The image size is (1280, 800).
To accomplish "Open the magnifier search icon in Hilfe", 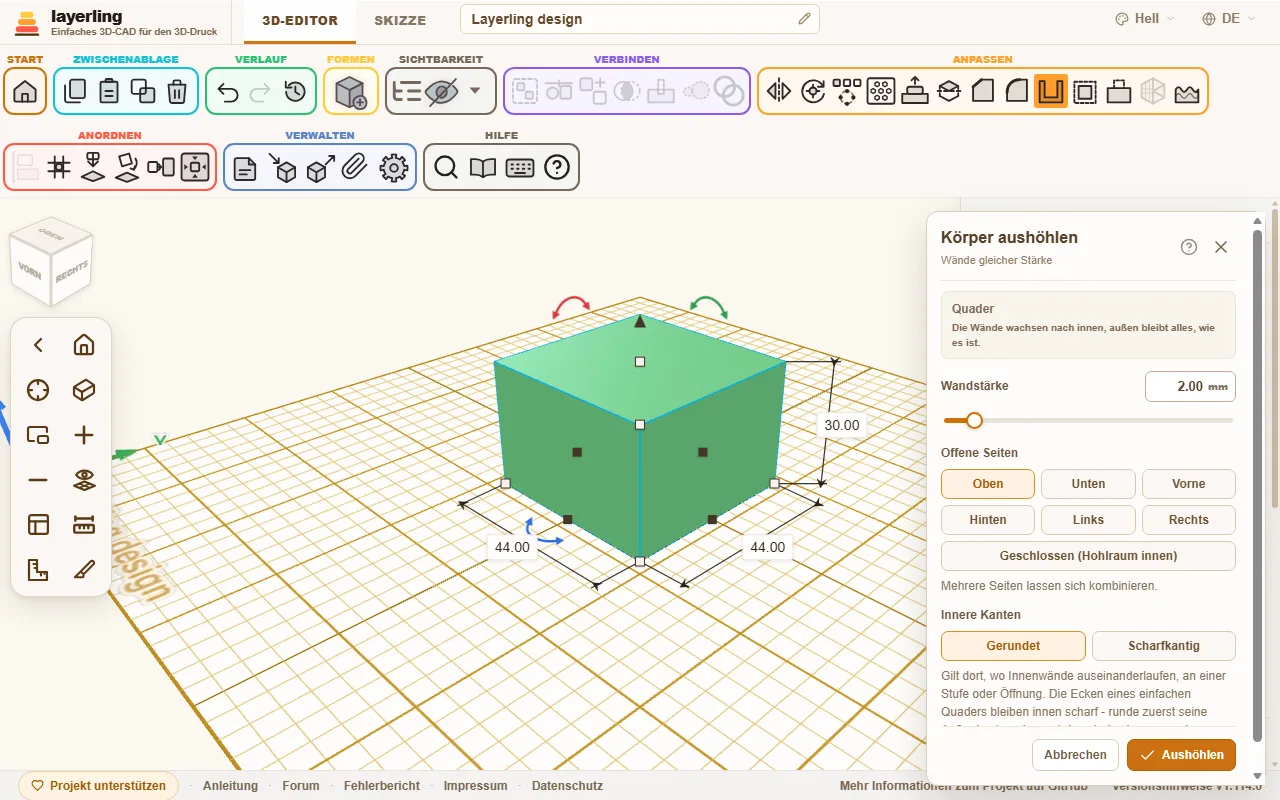I will click(x=446, y=168).
